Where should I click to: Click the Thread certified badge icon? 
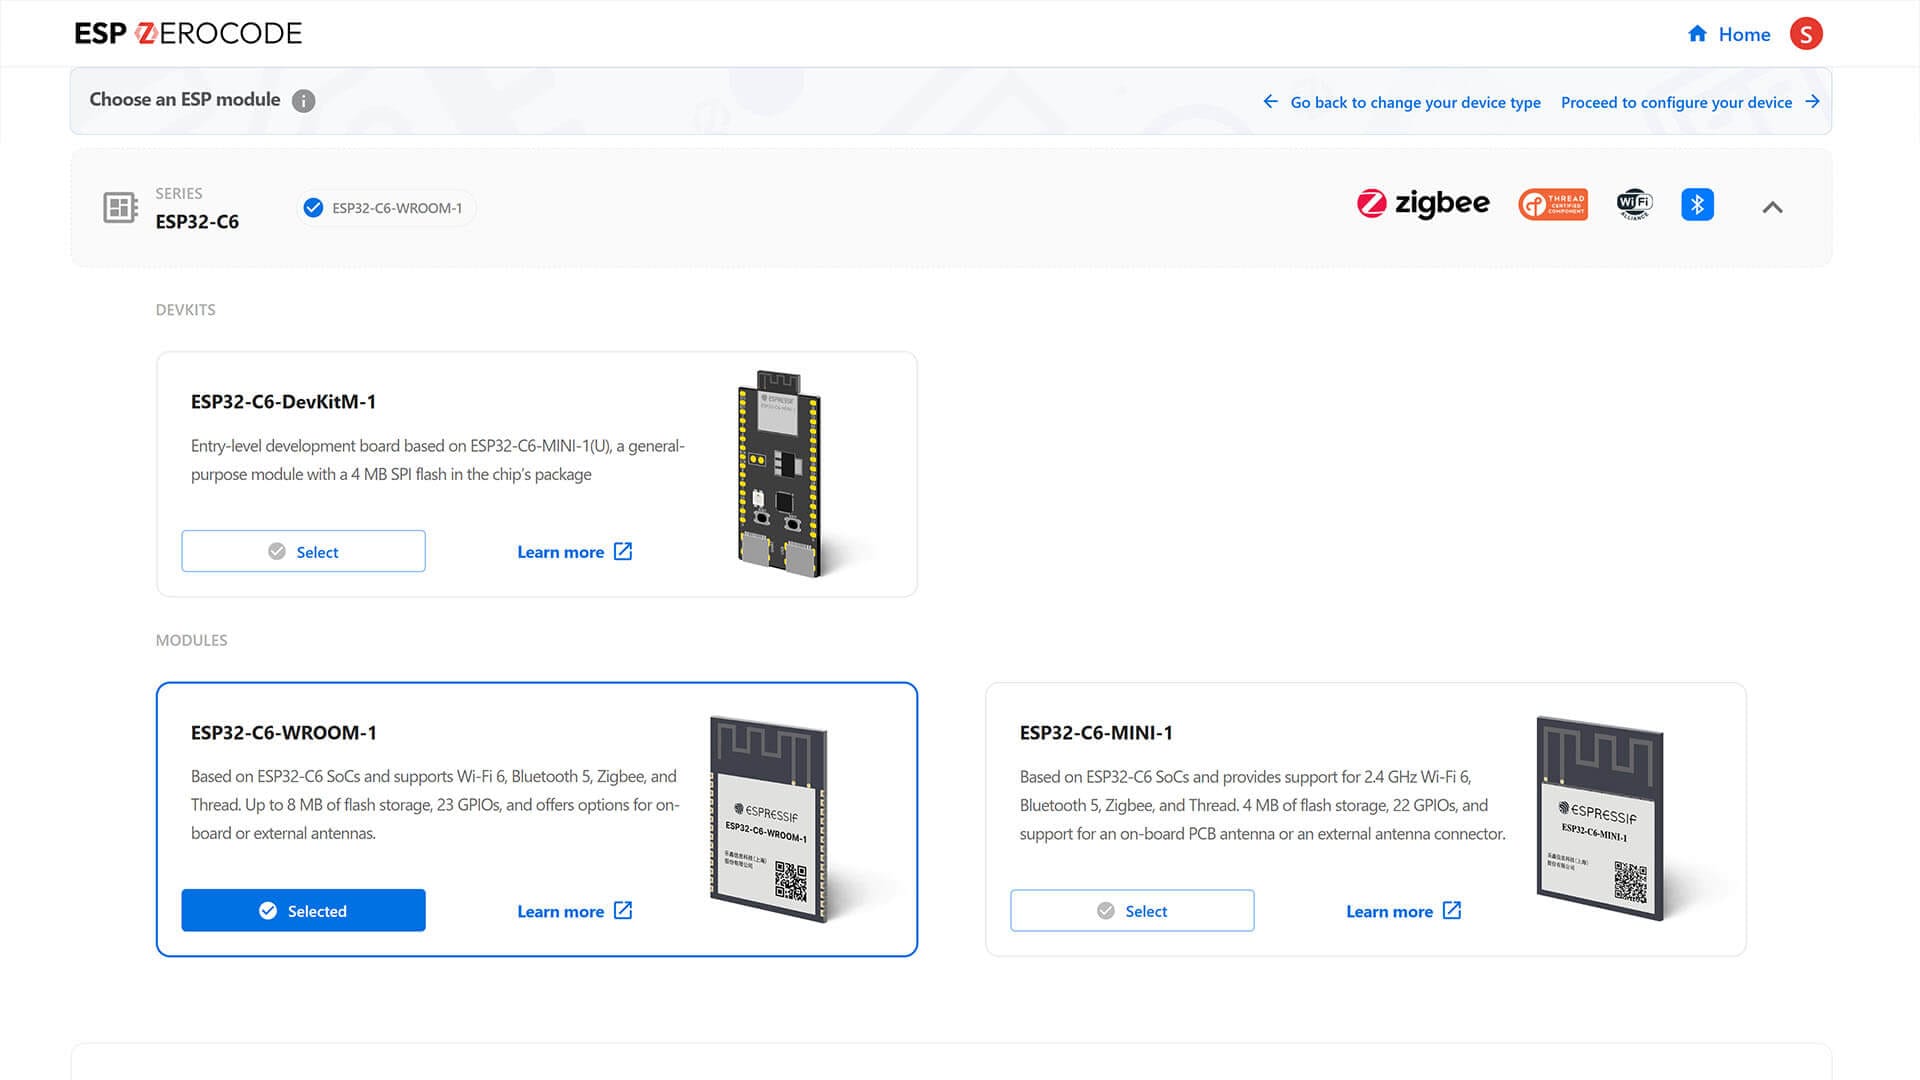pyautogui.click(x=1552, y=204)
